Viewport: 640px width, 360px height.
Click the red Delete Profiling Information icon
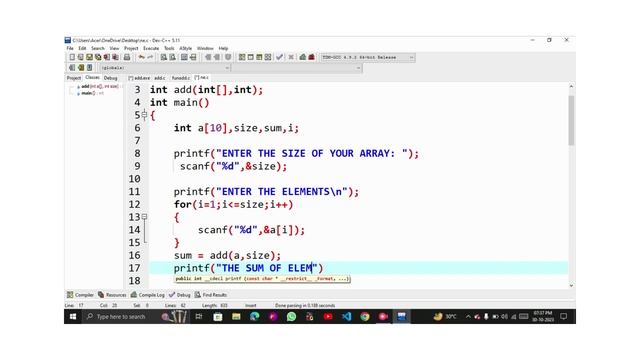click(311, 57)
